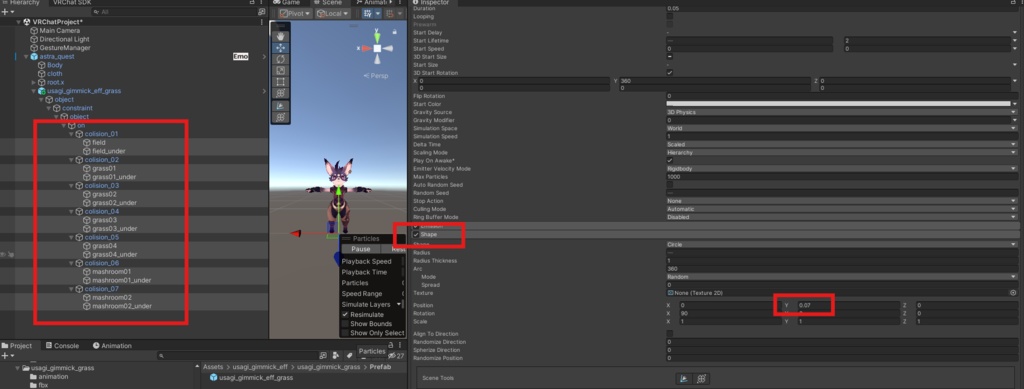This screenshot has height=389, width=1024.
Task: Switch to the Animation tab at bottom
Action: coord(112,346)
